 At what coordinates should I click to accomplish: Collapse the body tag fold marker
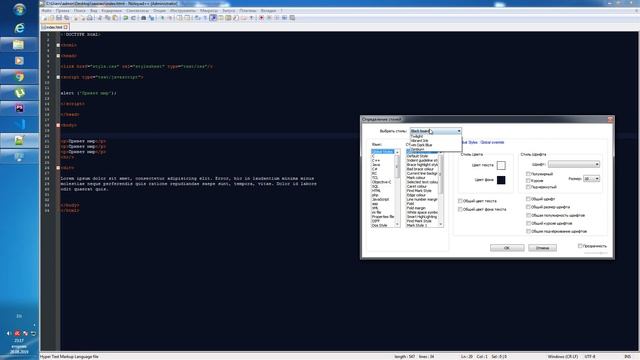point(58,125)
